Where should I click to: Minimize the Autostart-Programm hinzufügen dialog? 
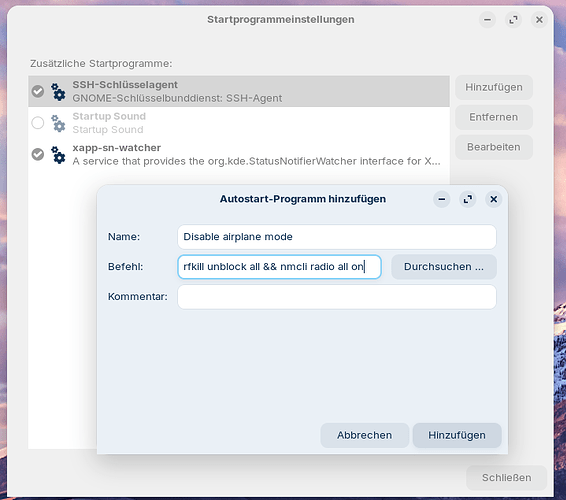pos(441,199)
